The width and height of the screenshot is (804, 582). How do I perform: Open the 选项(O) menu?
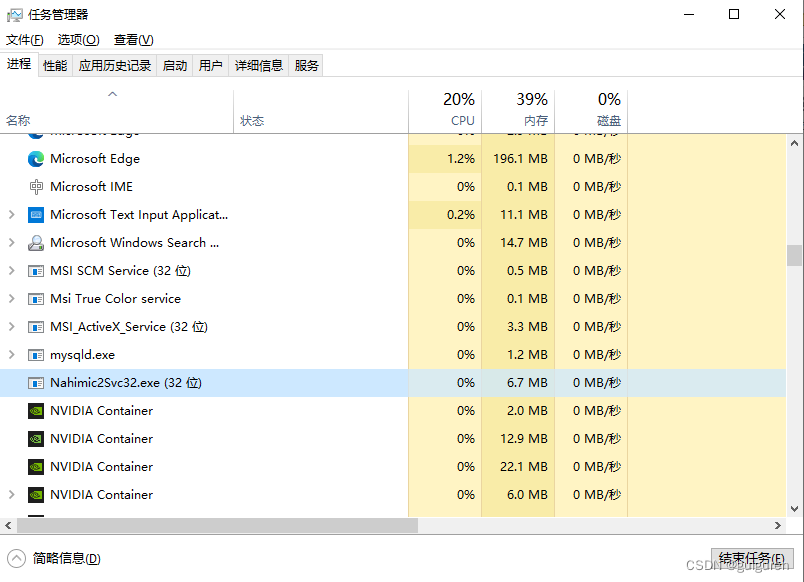[78, 40]
